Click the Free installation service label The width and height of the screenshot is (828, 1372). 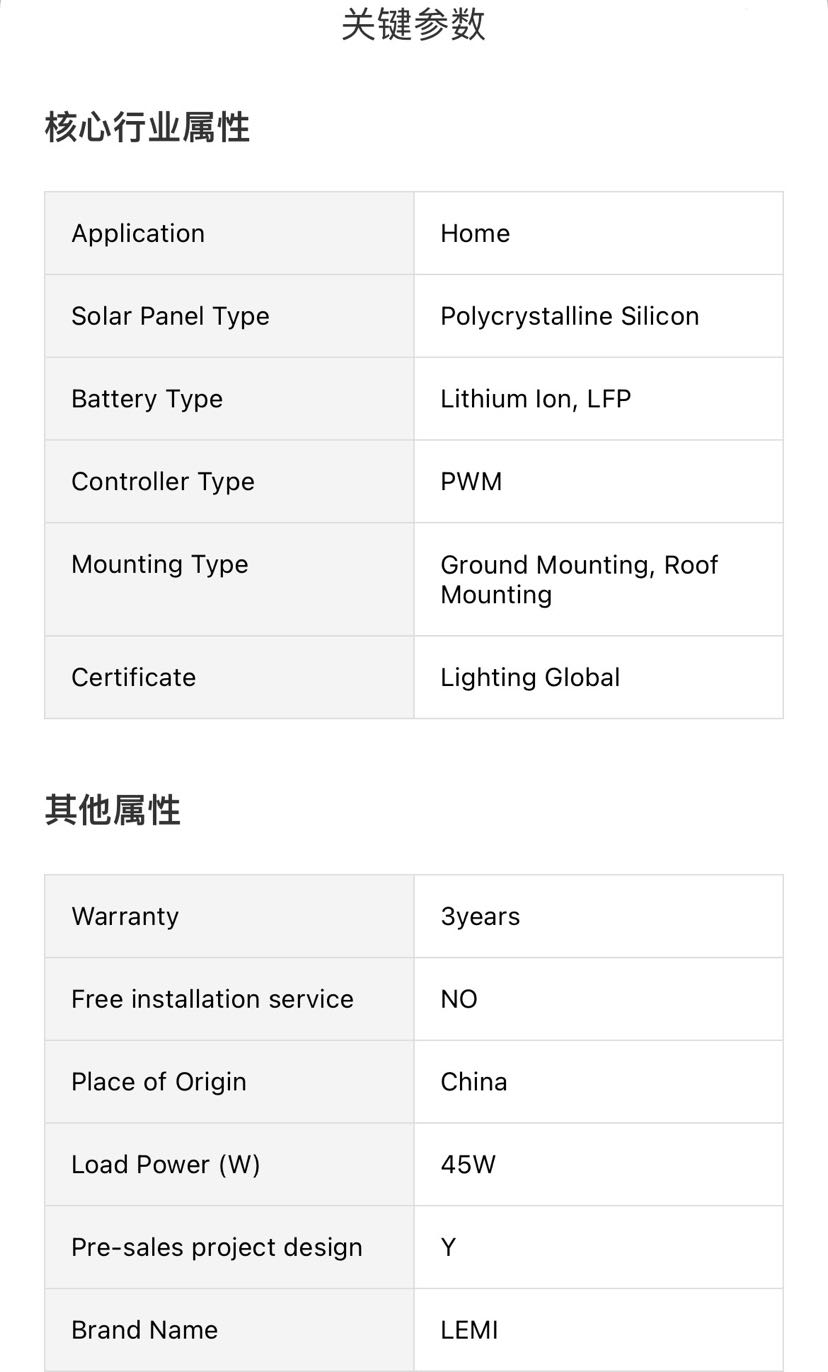(212, 999)
